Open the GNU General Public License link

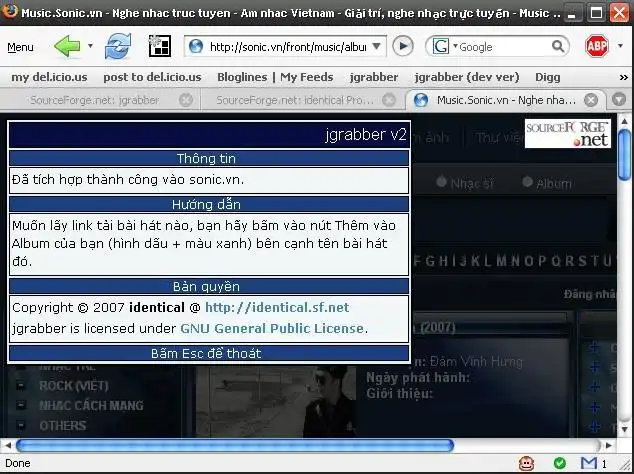272,328
